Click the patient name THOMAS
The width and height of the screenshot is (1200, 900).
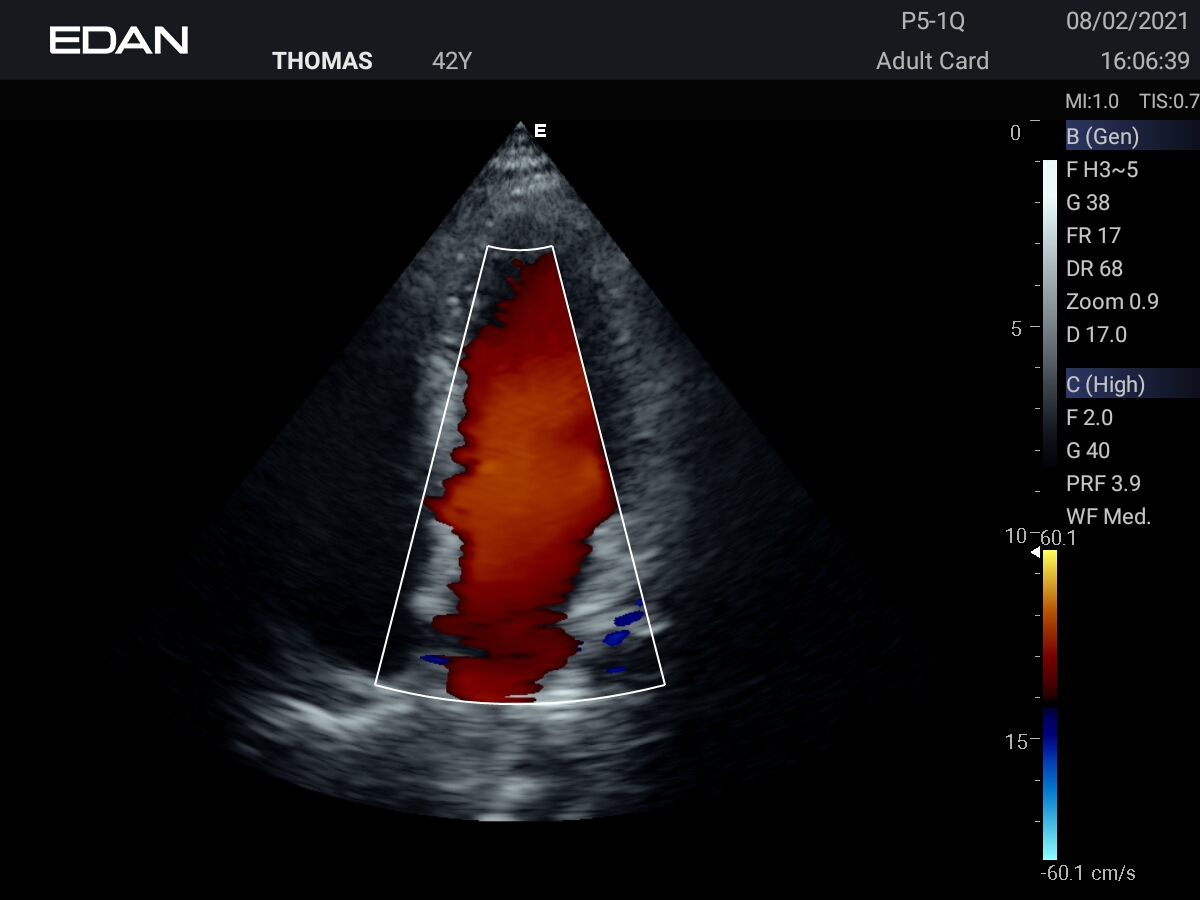pyautogui.click(x=322, y=61)
